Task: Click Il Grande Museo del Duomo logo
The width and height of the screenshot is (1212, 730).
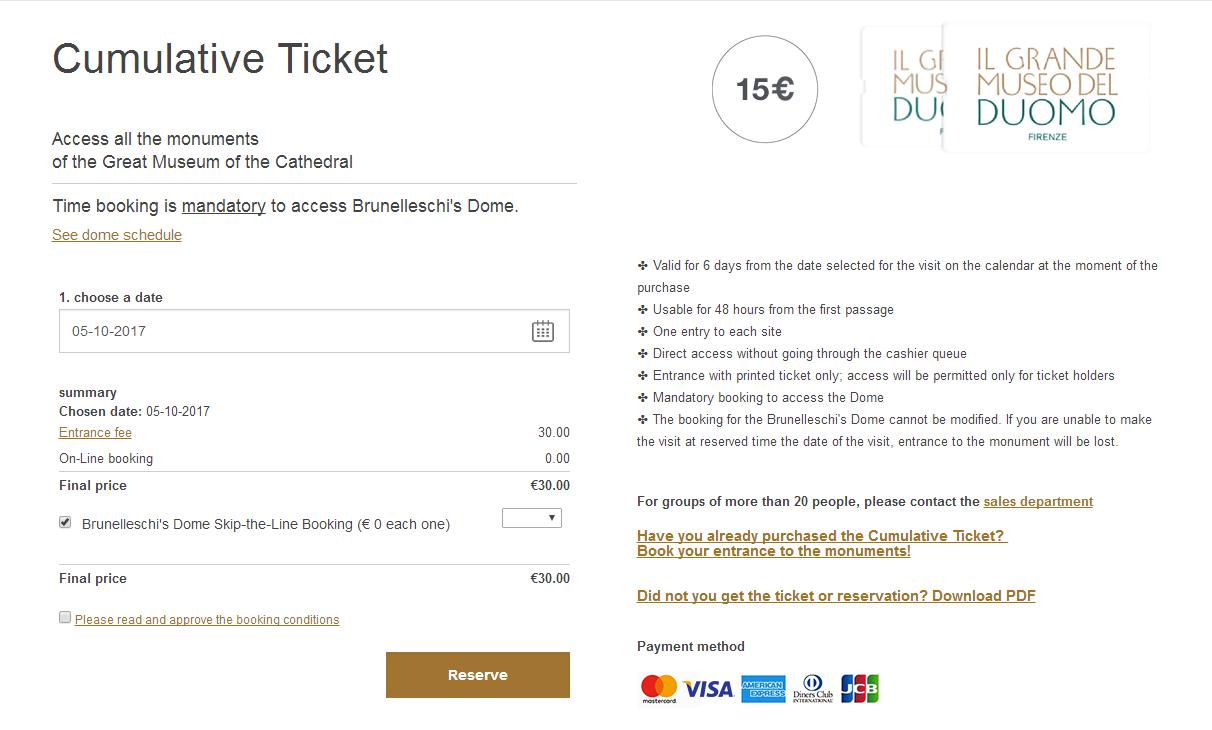Action: point(1045,90)
